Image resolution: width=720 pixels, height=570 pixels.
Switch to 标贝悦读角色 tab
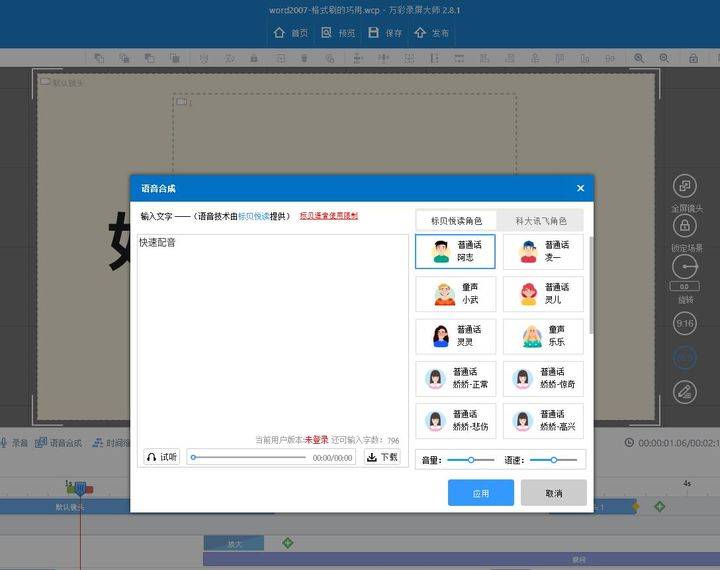(x=456, y=221)
